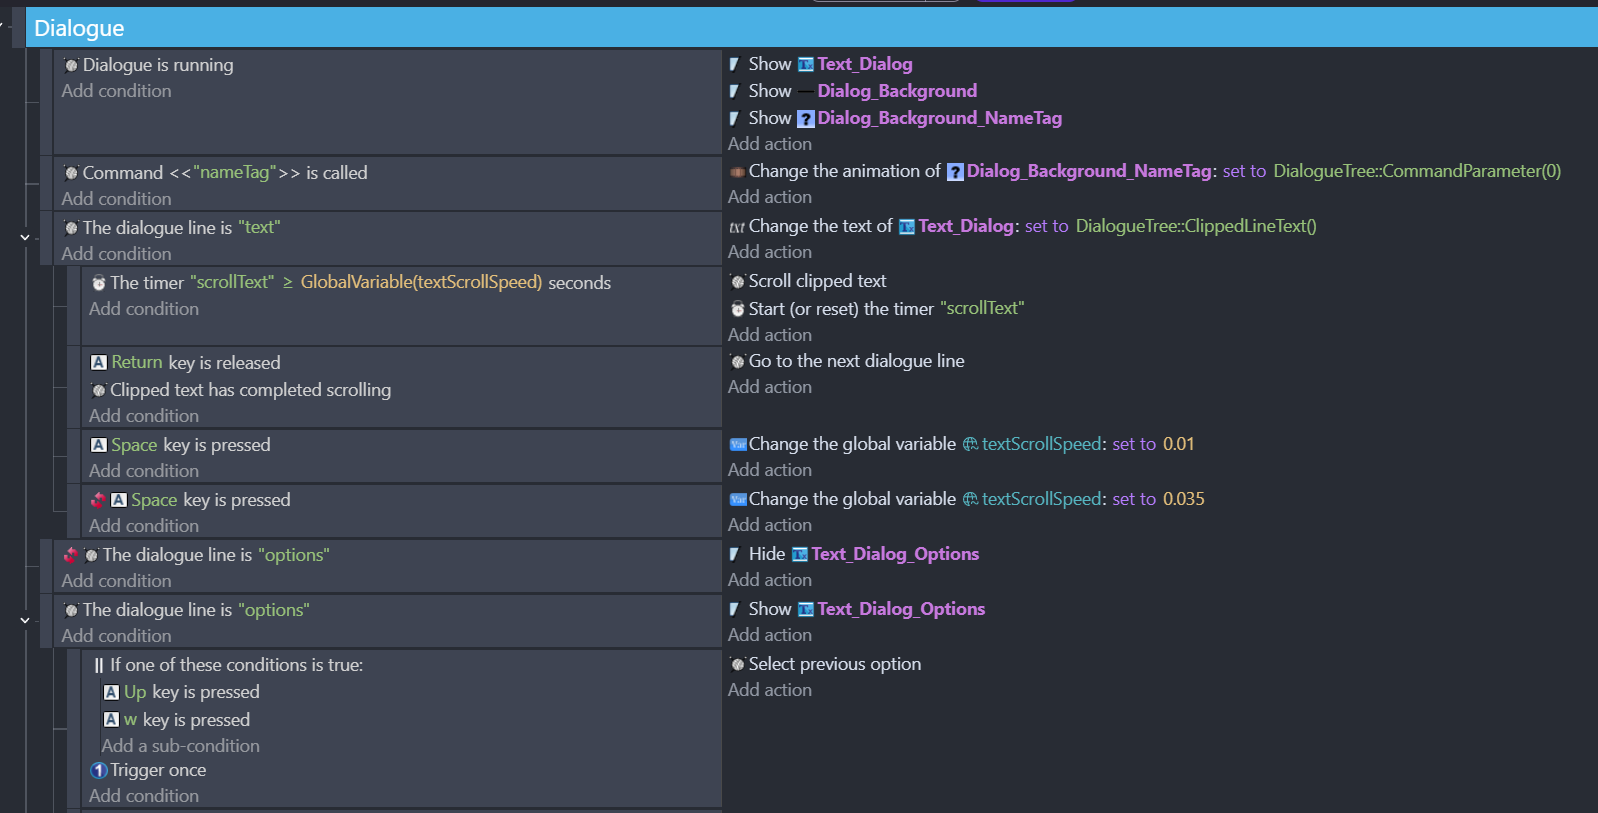Click the text object icon next to Text_Dialog in the first Show action

point(806,65)
